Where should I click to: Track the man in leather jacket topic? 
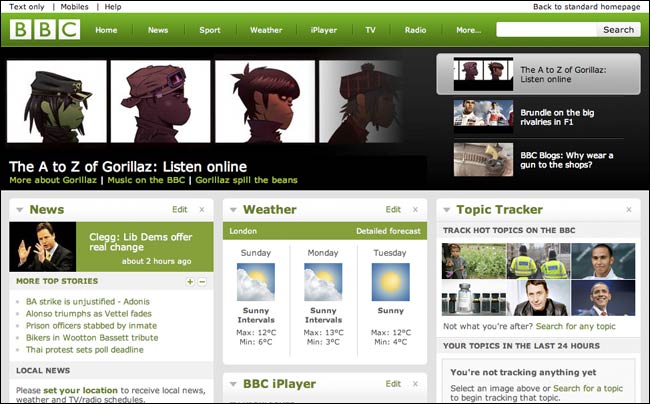pos(538,298)
